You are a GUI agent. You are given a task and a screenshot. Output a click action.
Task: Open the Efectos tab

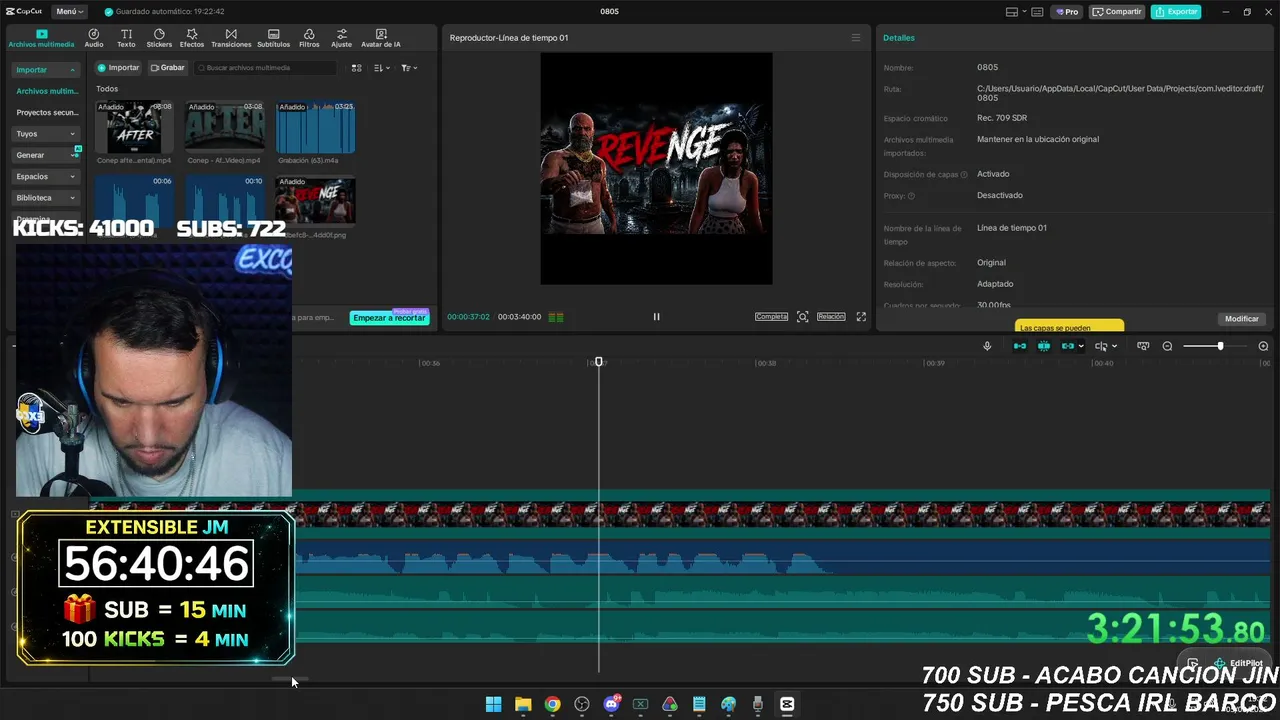[192, 38]
